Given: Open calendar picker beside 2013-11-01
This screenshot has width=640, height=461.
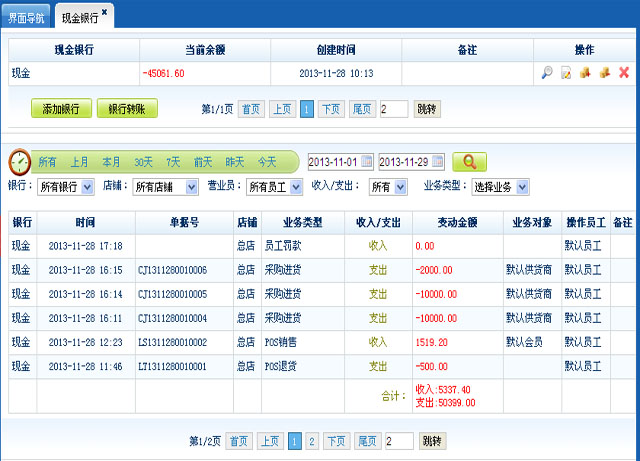Looking at the screenshot, I should click(x=366, y=162).
